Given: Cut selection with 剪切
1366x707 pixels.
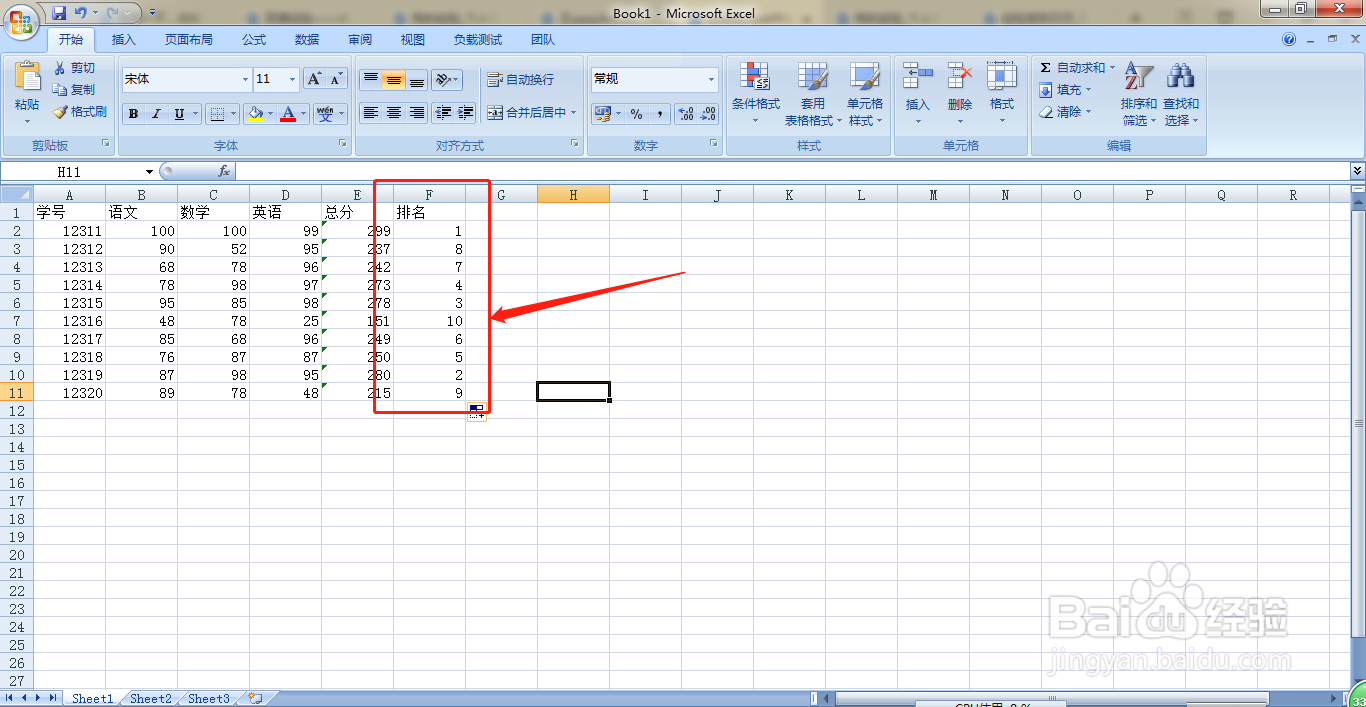Looking at the screenshot, I should 74,68.
